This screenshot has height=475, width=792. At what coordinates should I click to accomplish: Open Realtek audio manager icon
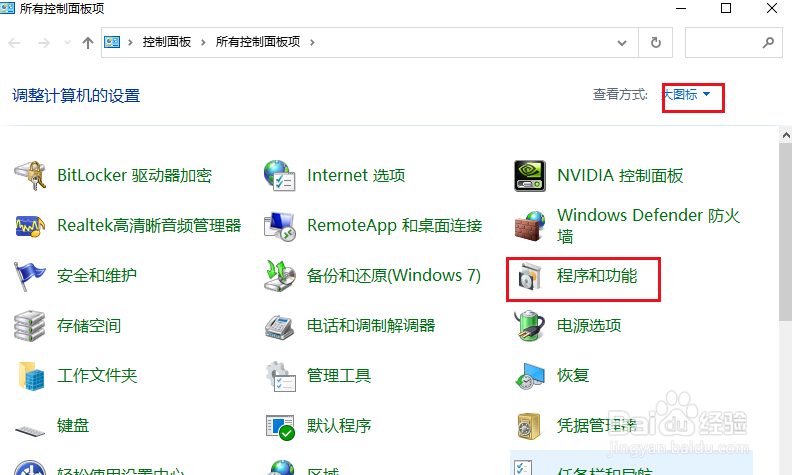[30, 225]
